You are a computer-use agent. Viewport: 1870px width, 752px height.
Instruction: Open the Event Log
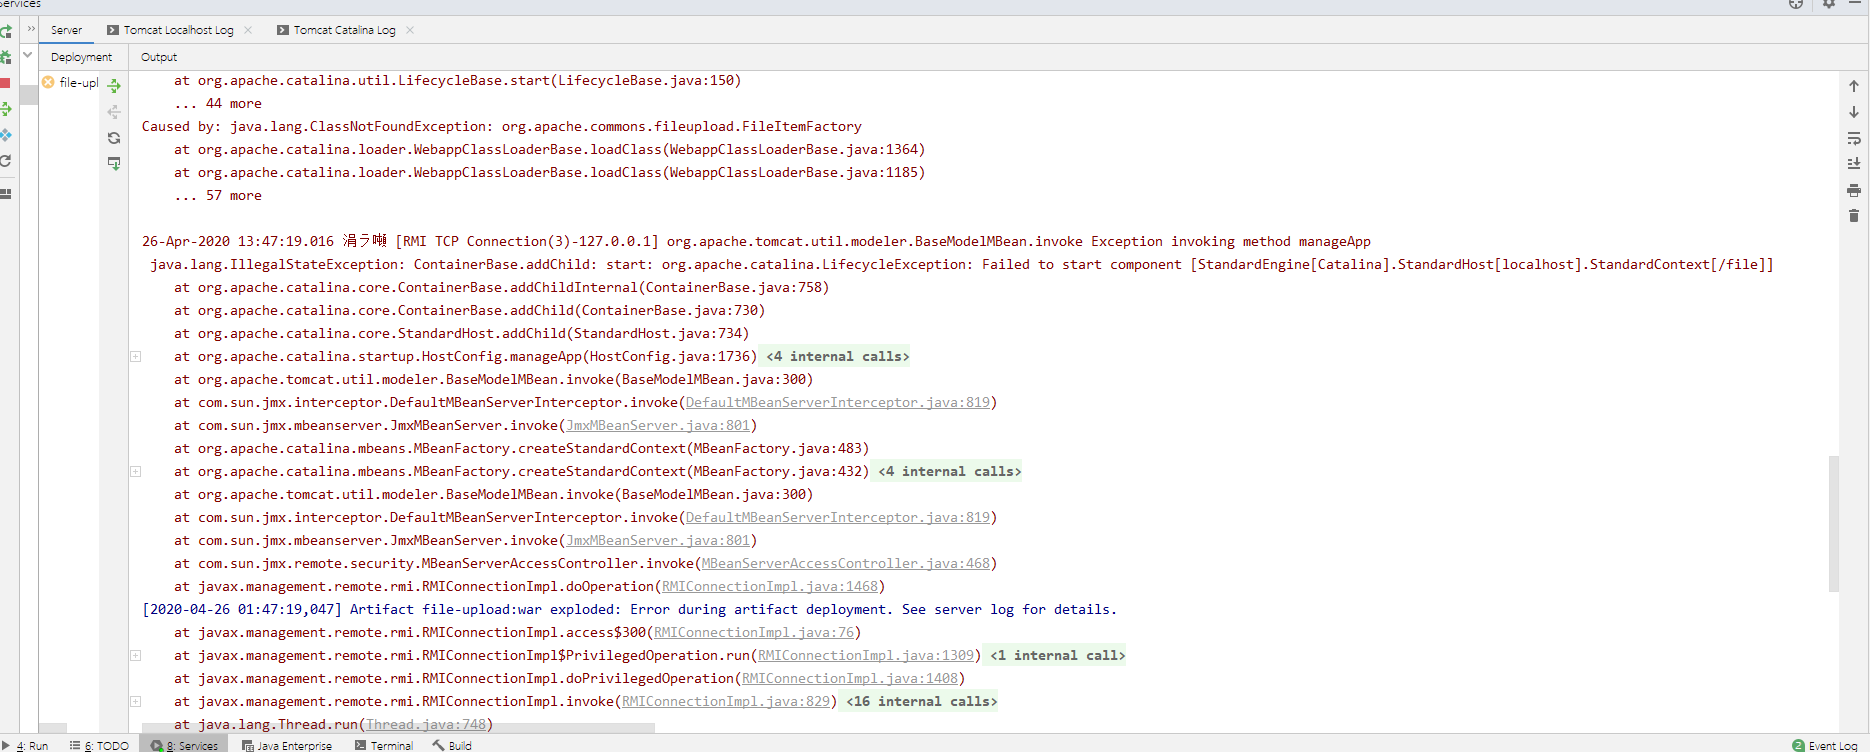click(1825, 745)
